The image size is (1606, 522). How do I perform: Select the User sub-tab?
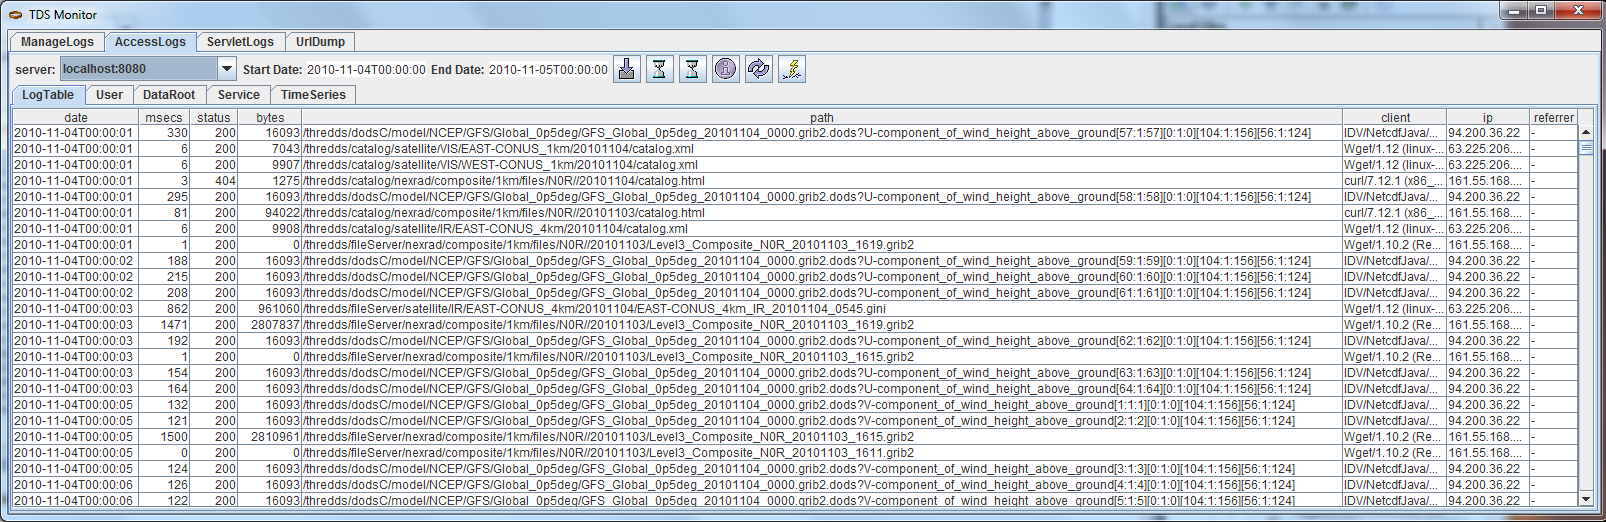click(x=109, y=95)
